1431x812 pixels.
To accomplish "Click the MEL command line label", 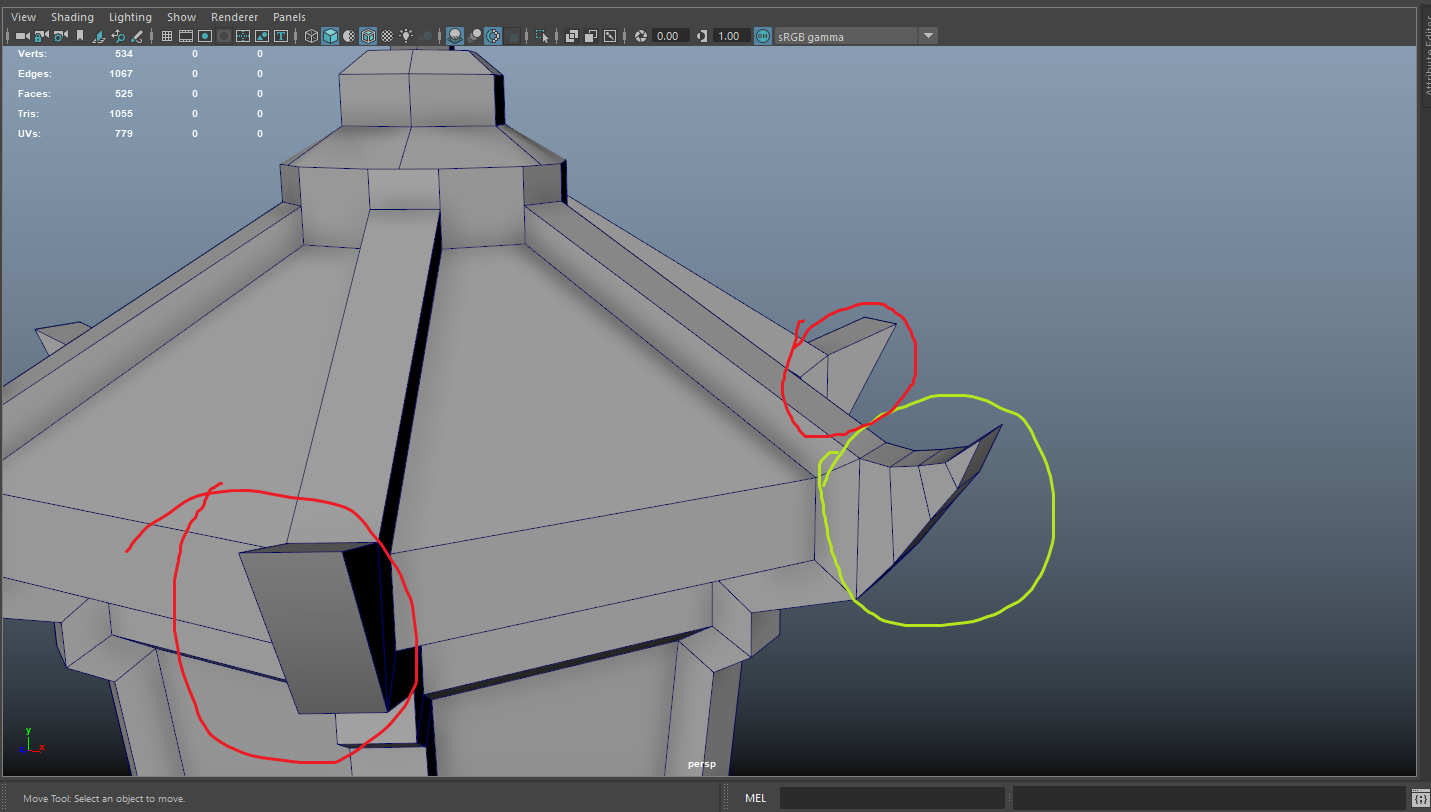I will (755, 797).
